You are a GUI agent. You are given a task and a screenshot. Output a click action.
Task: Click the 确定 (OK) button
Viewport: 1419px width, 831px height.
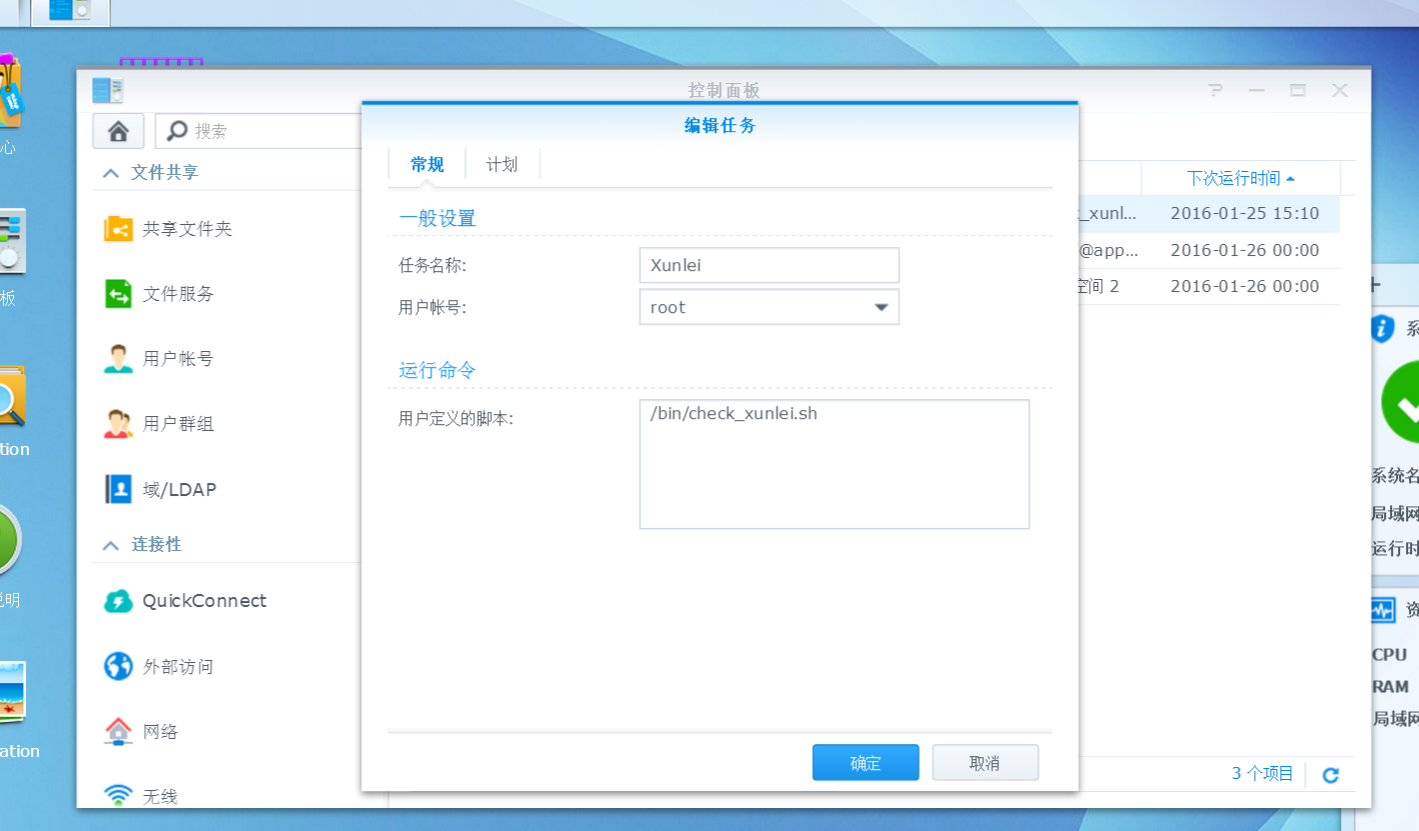click(x=866, y=763)
